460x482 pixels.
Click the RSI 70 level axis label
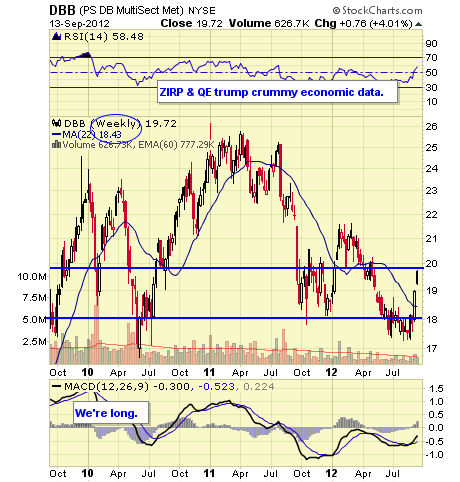(432, 58)
